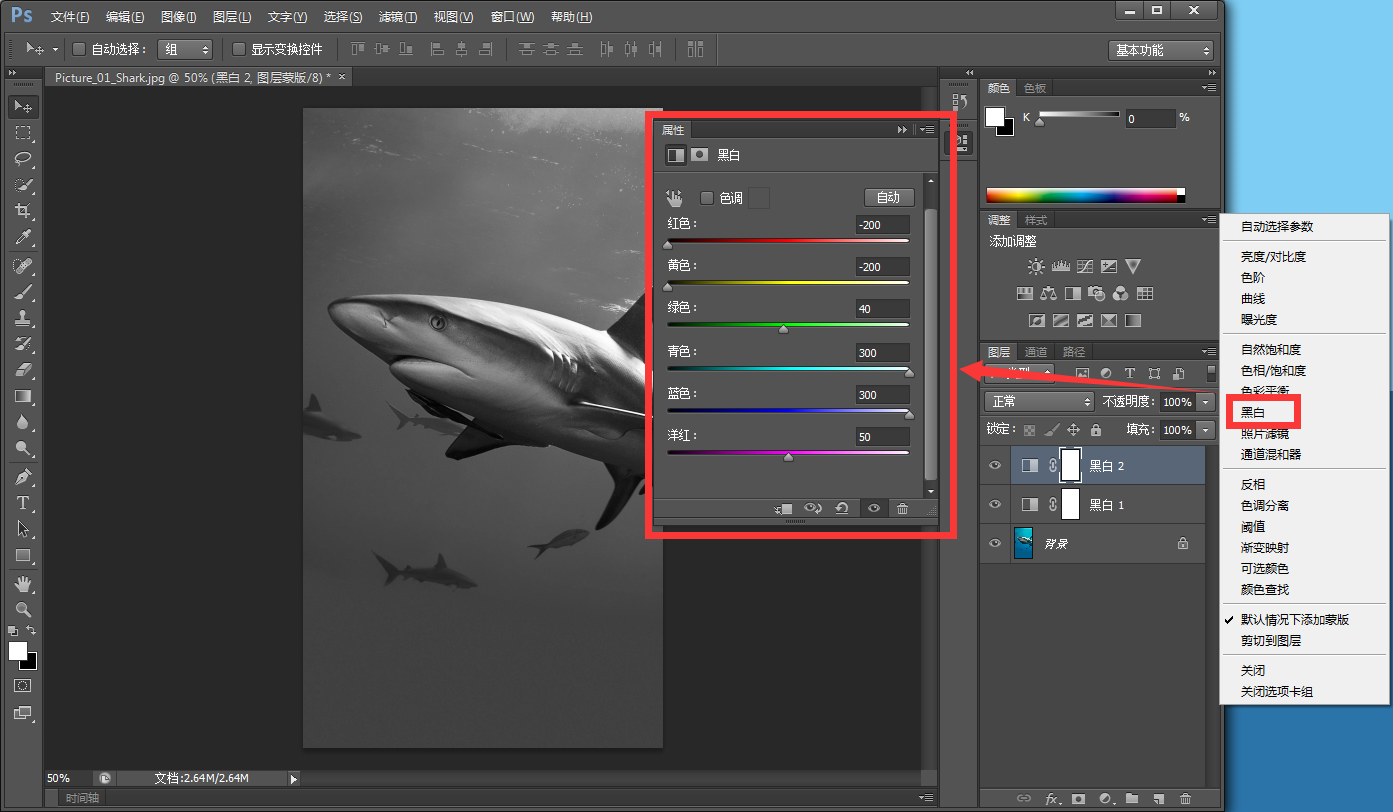Expand the 不透明度 opacity dropdown arrow

pyautogui.click(x=1206, y=401)
